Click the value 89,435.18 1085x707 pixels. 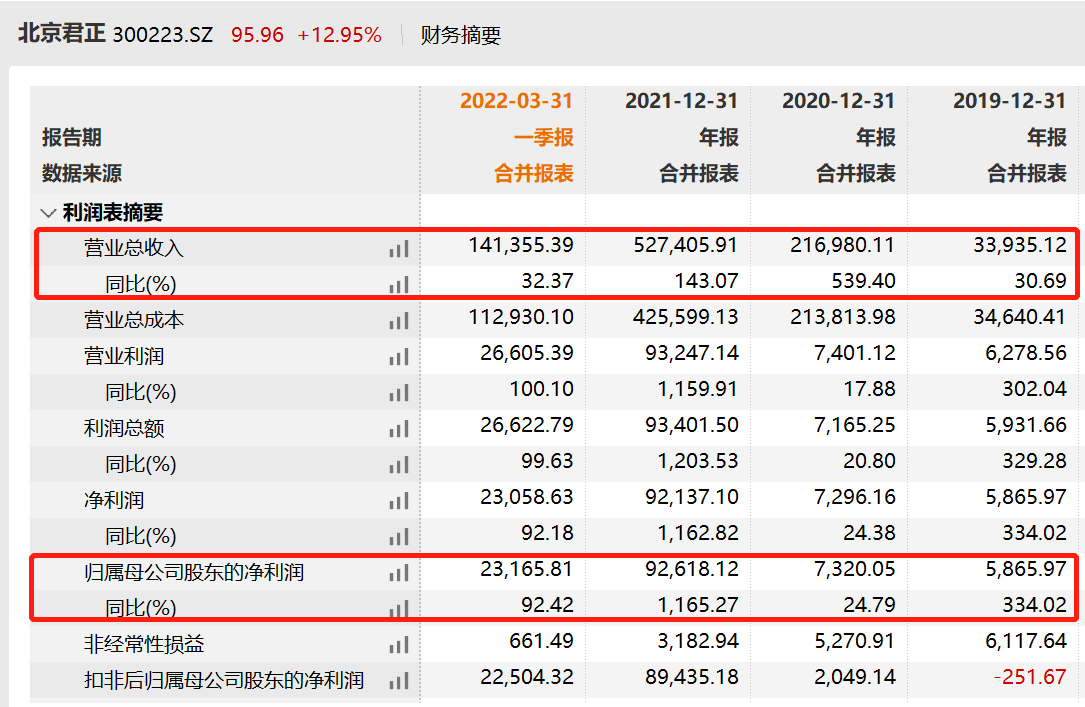pyautogui.click(x=692, y=677)
